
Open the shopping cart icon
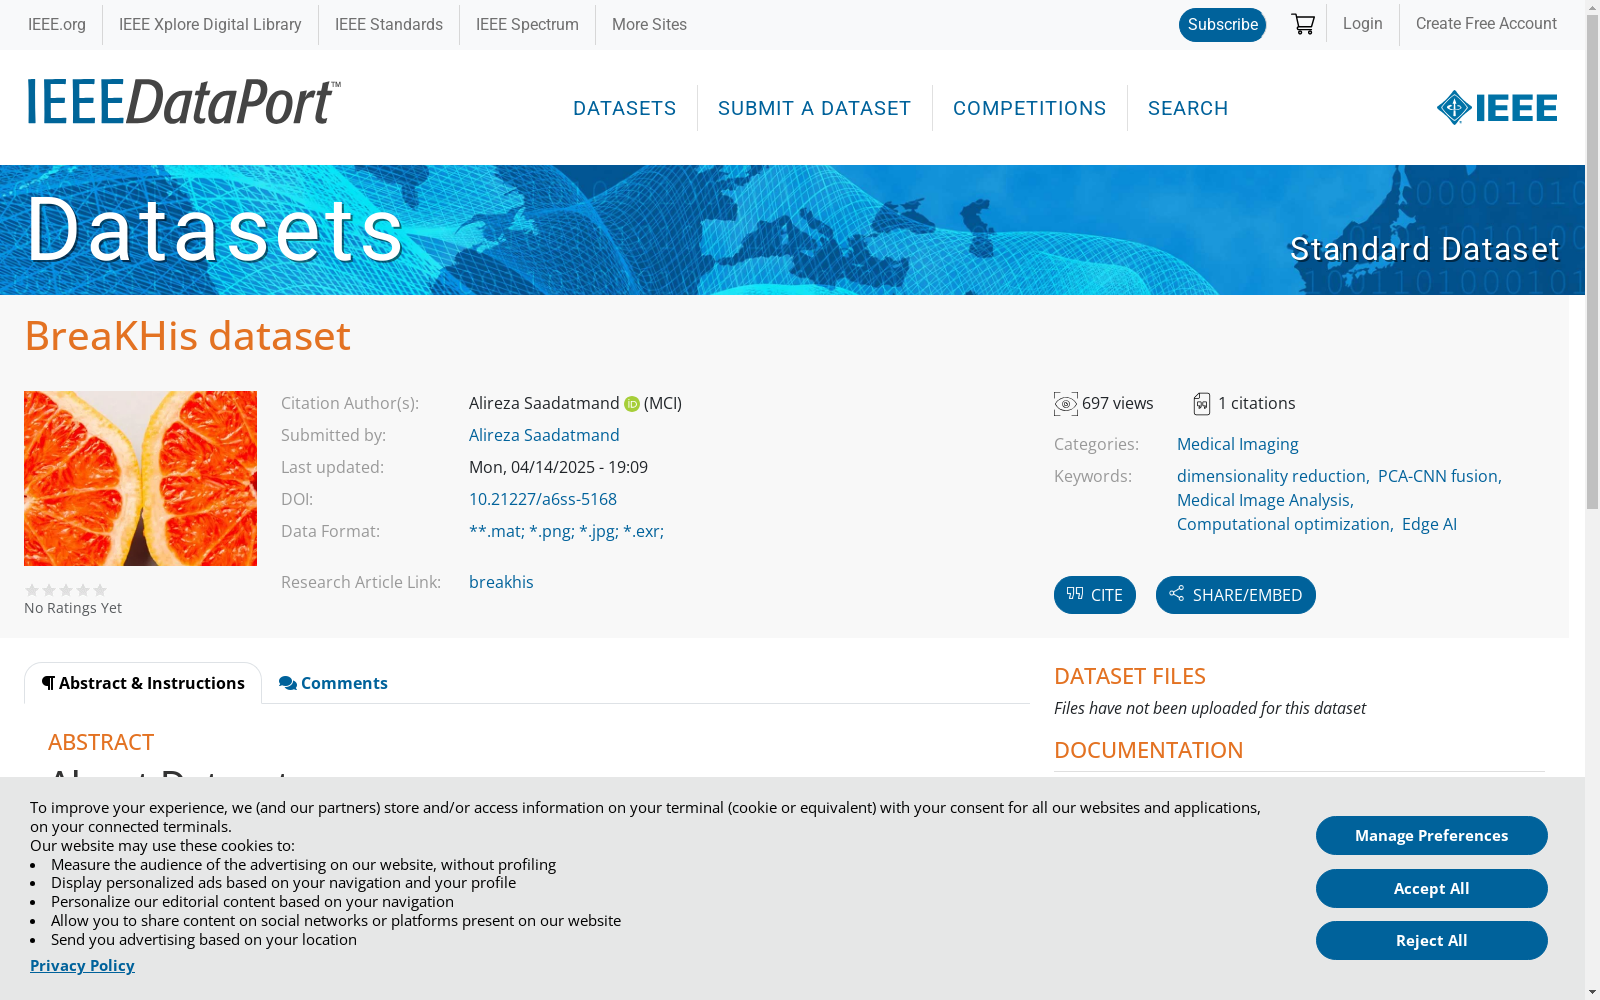click(x=1303, y=24)
